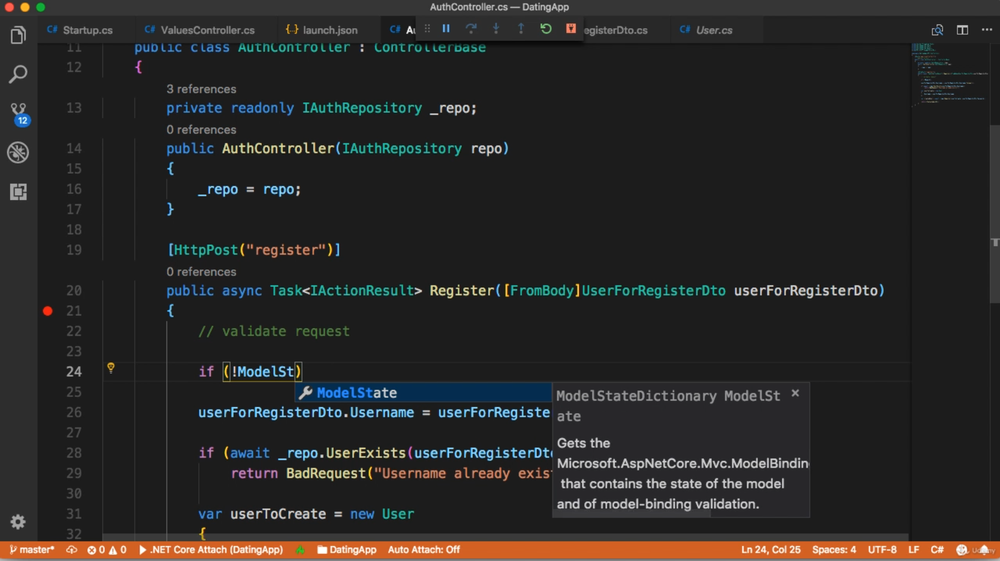
Task: Pause the debugger
Action: [446, 29]
